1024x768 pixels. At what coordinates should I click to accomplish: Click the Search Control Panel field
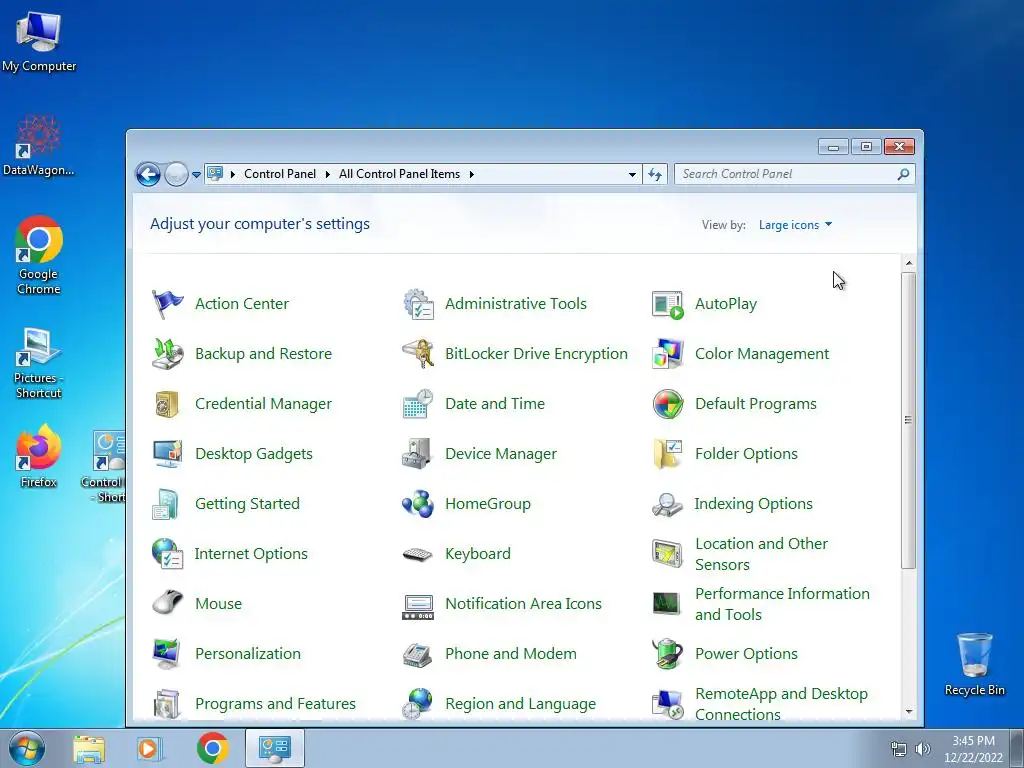click(x=794, y=174)
